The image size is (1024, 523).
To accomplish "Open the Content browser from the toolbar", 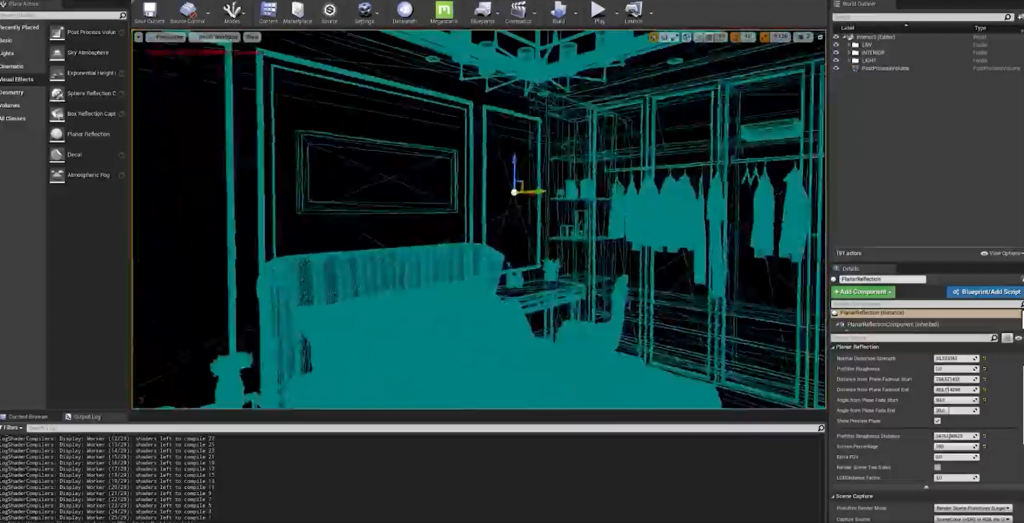I will coord(268,11).
